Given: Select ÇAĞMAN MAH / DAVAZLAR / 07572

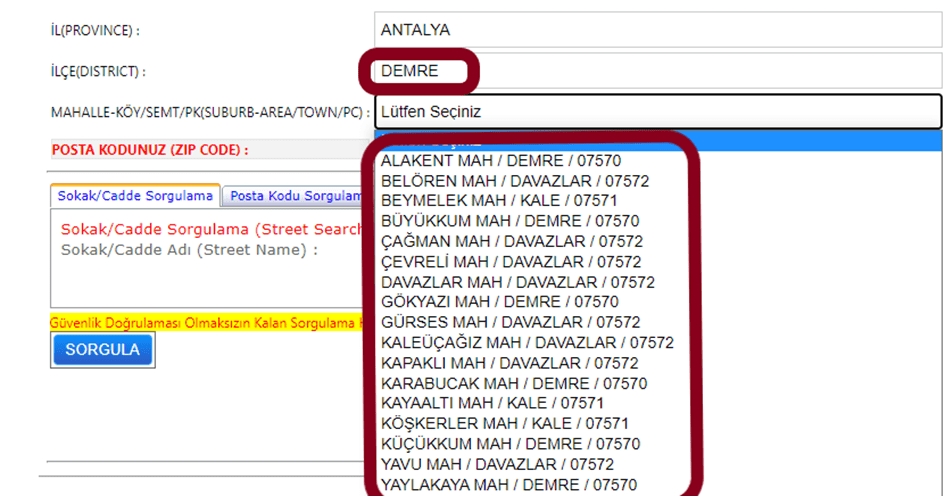Looking at the screenshot, I should pos(511,241).
